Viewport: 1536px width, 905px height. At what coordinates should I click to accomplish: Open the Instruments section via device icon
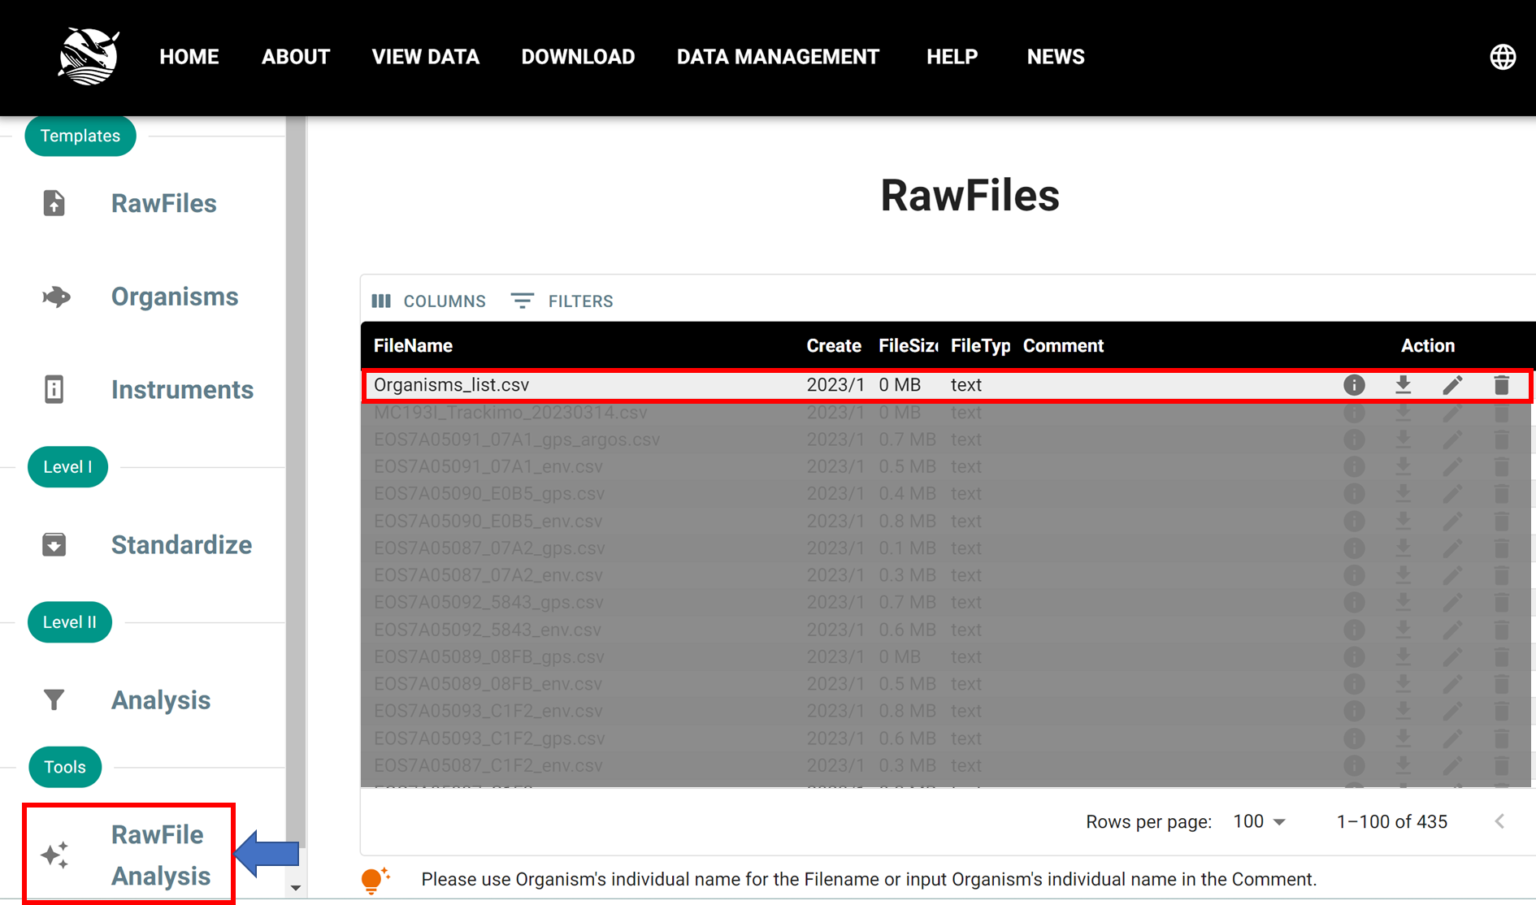pos(53,390)
